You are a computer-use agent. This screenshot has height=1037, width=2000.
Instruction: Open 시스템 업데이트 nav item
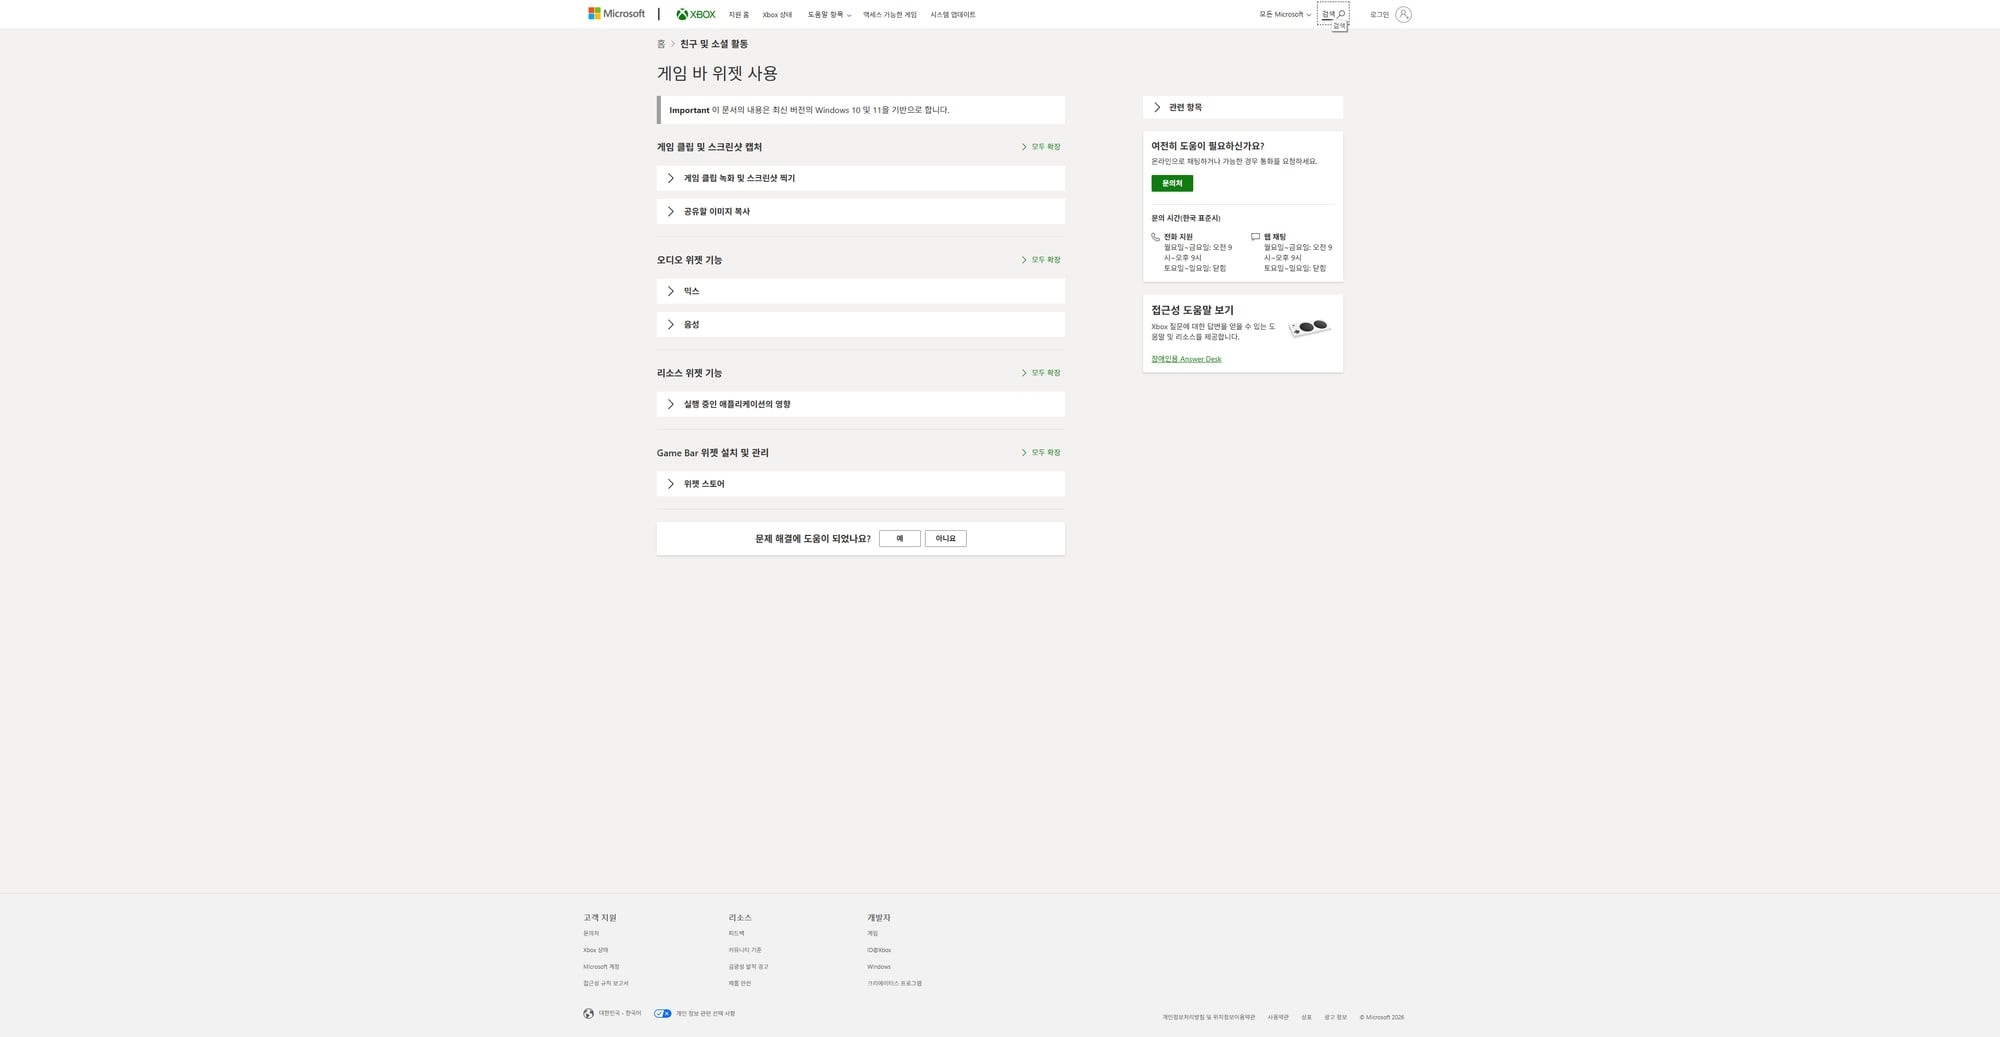pos(953,15)
